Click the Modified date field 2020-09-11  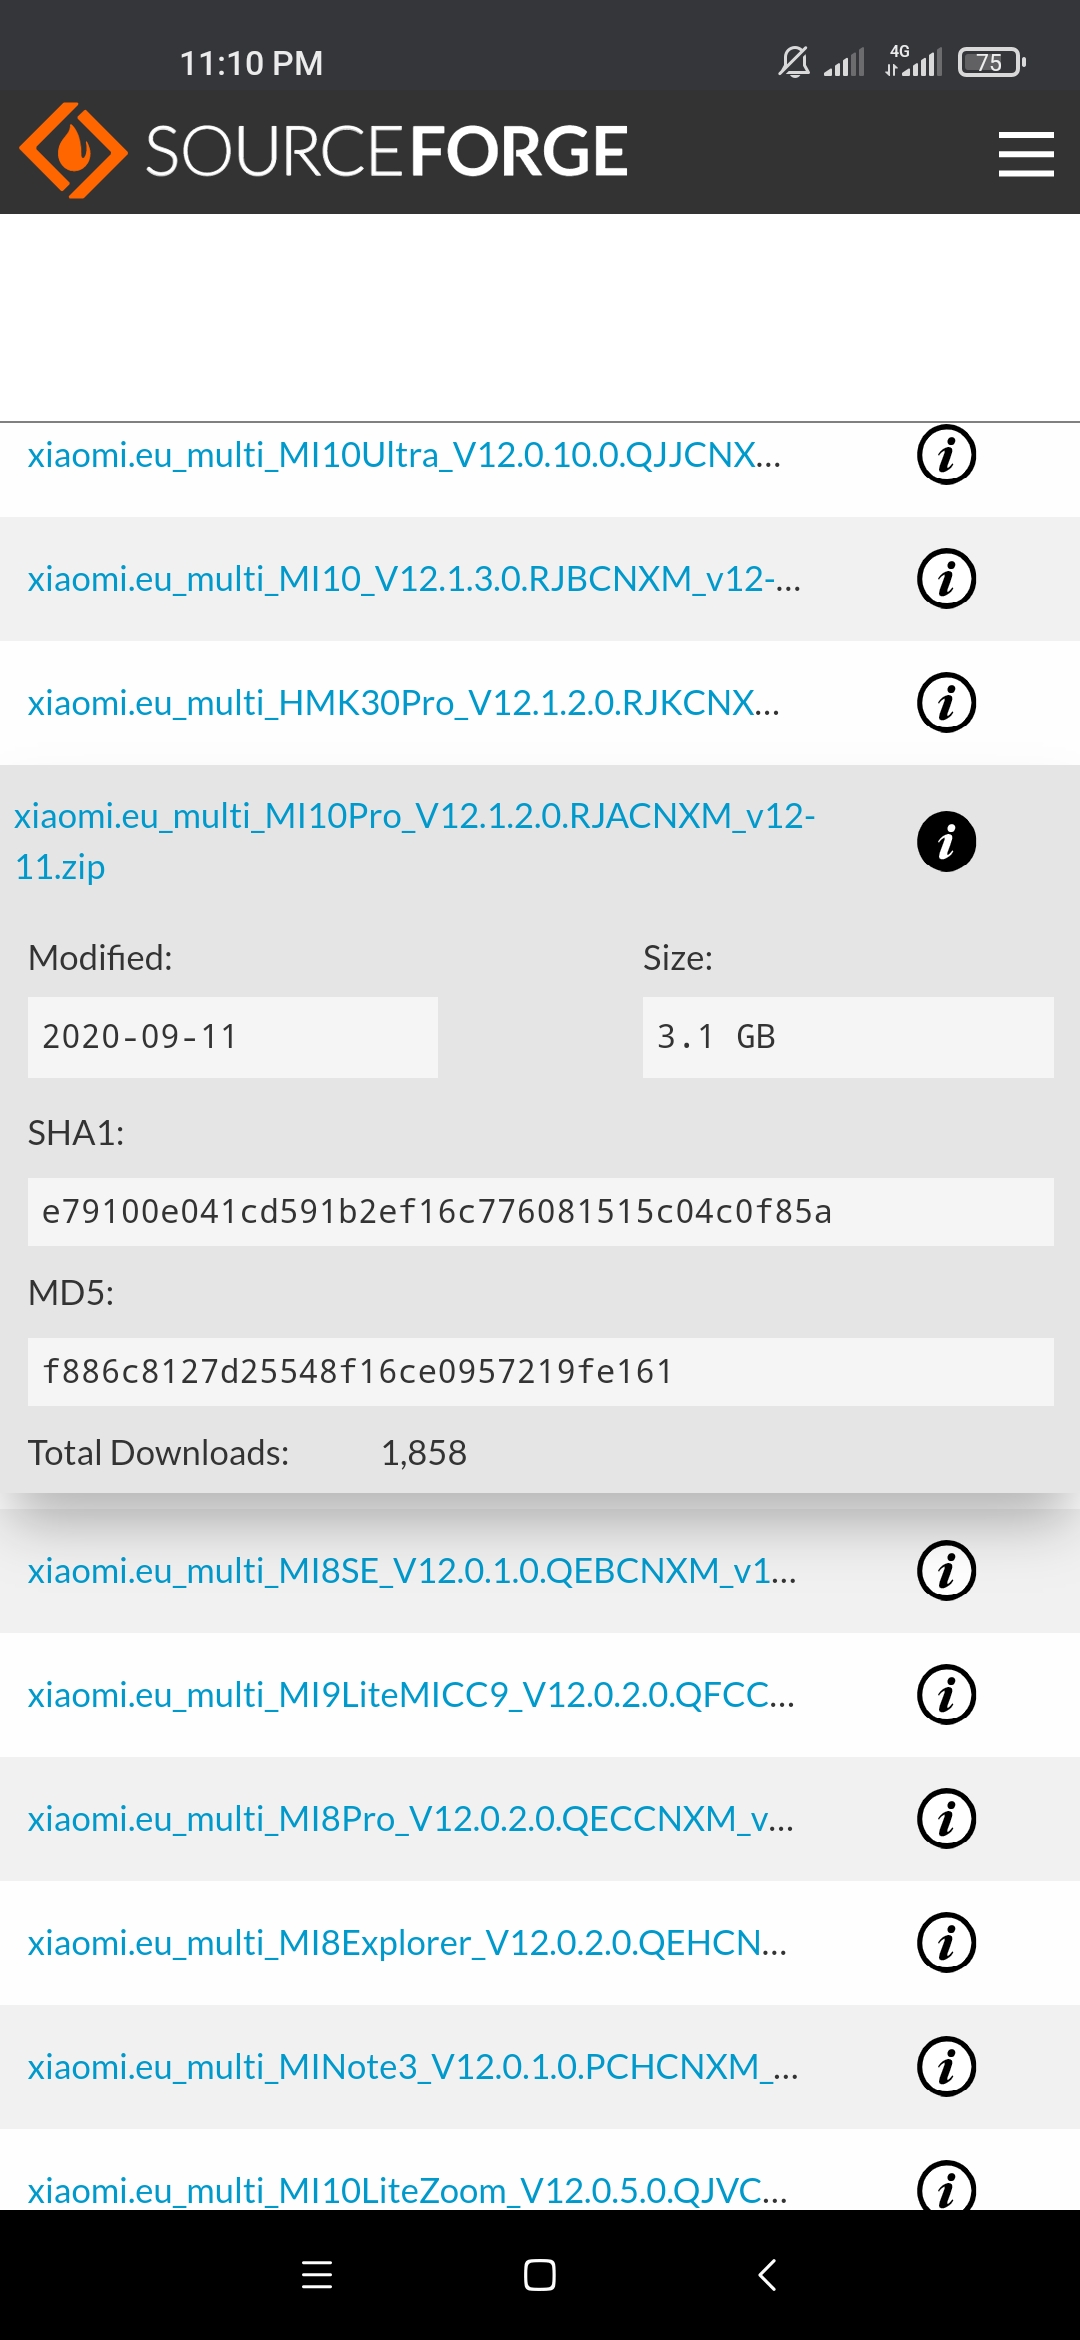[x=232, y=1037]
